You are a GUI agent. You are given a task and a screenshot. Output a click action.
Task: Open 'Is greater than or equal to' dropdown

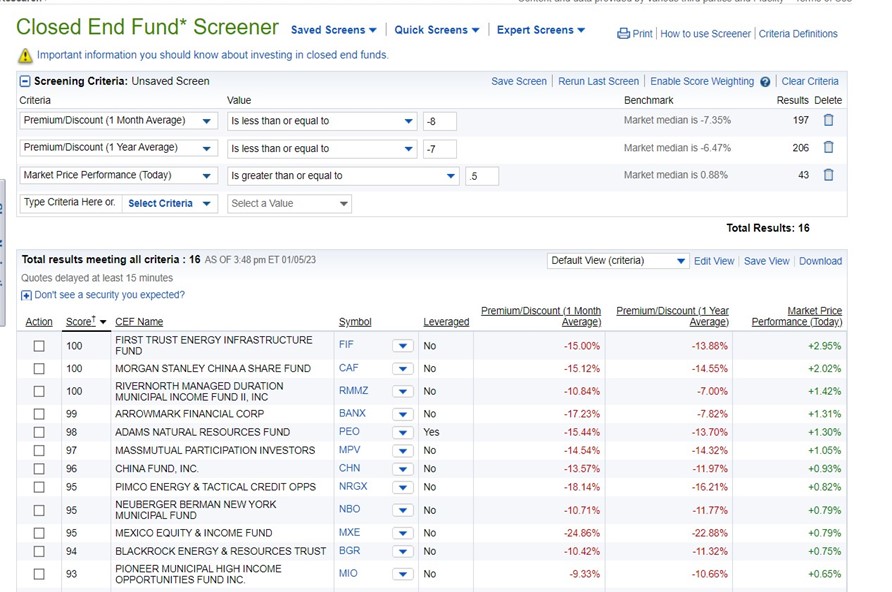tap(344, 176)
